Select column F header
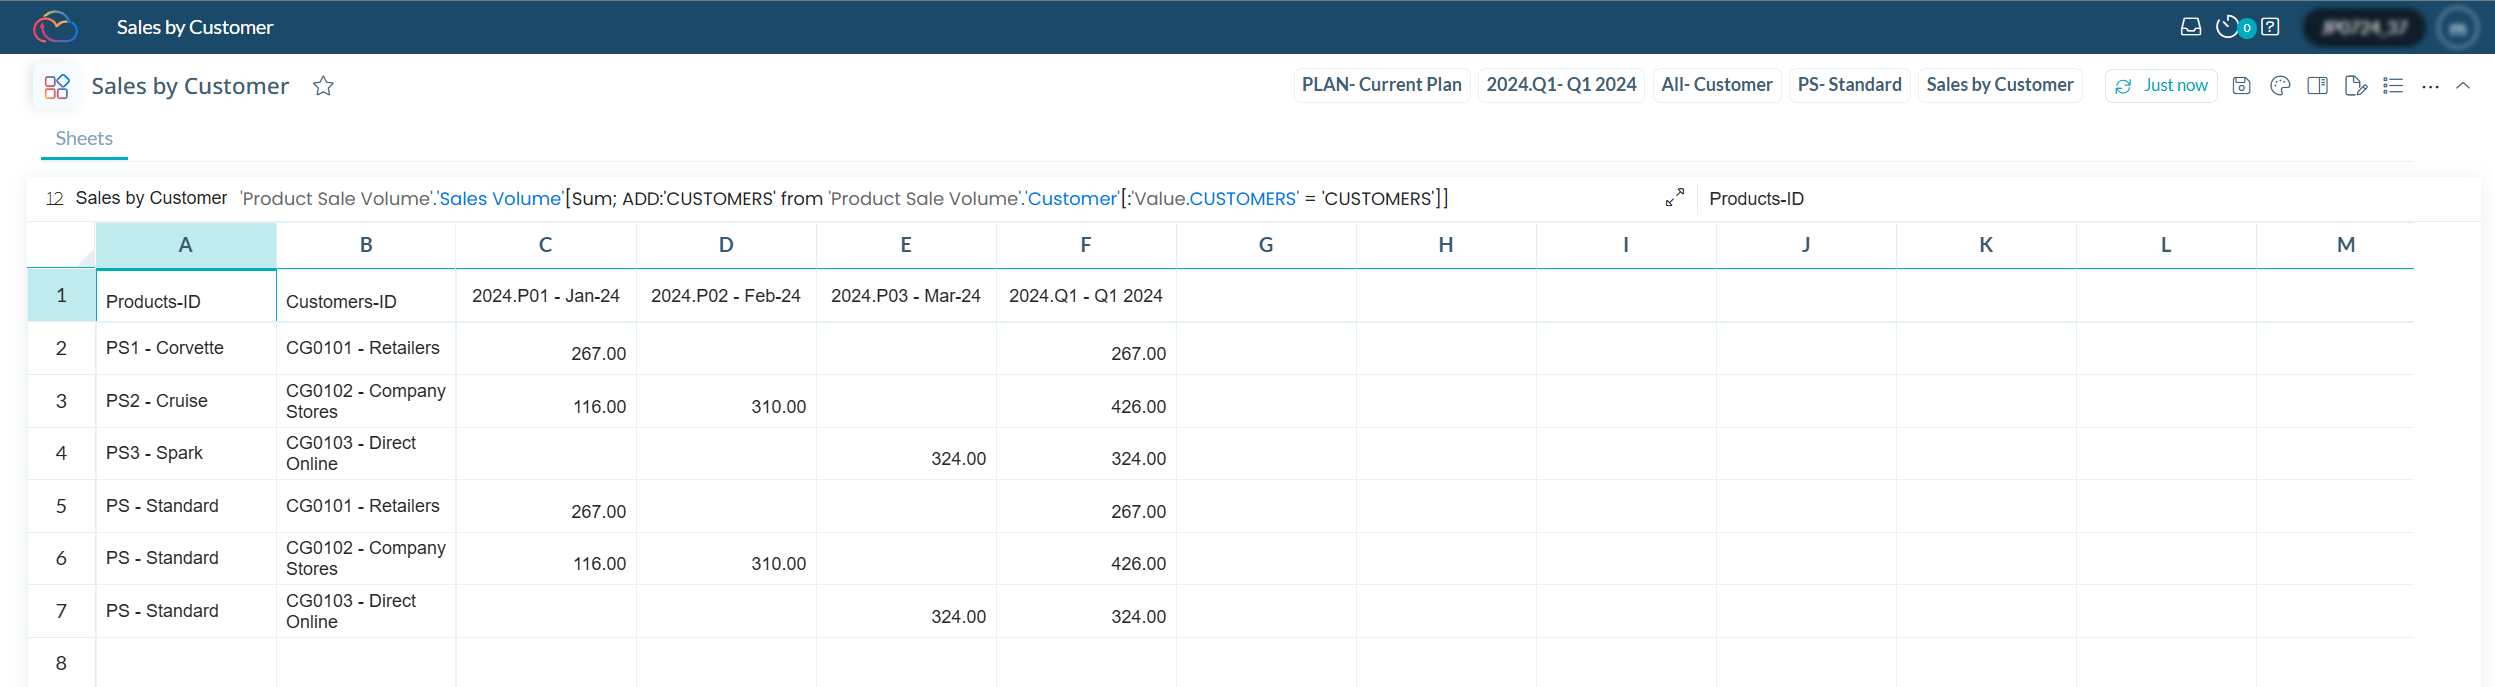 [1085, 245]
